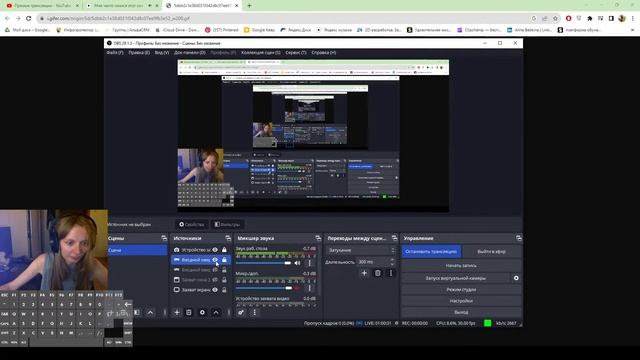
Task: Hide the screen capture source eye icon
Action: pyautogui.click(x=215, y=290)
